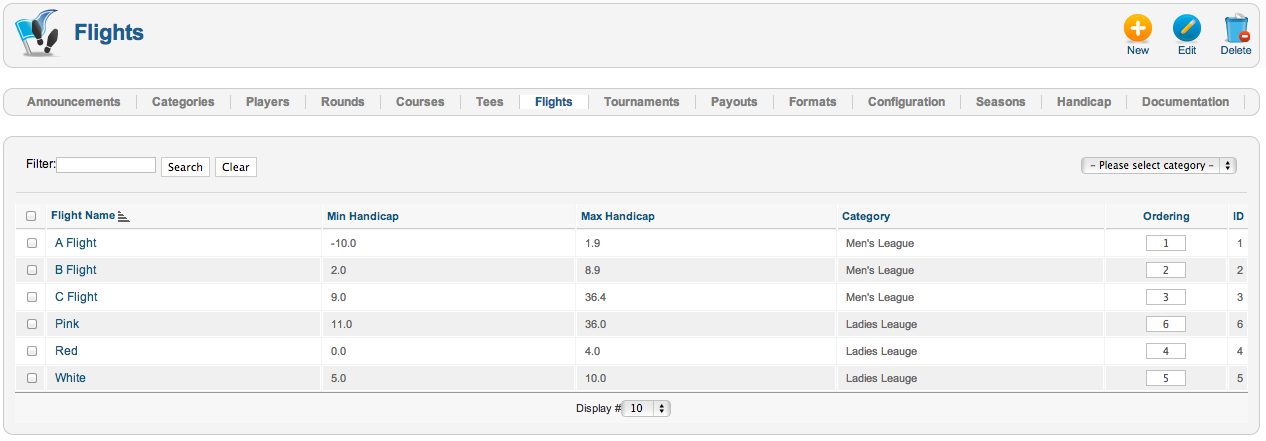
Task: Click the ordering field for Red flight
Action: click(1166, 351)
